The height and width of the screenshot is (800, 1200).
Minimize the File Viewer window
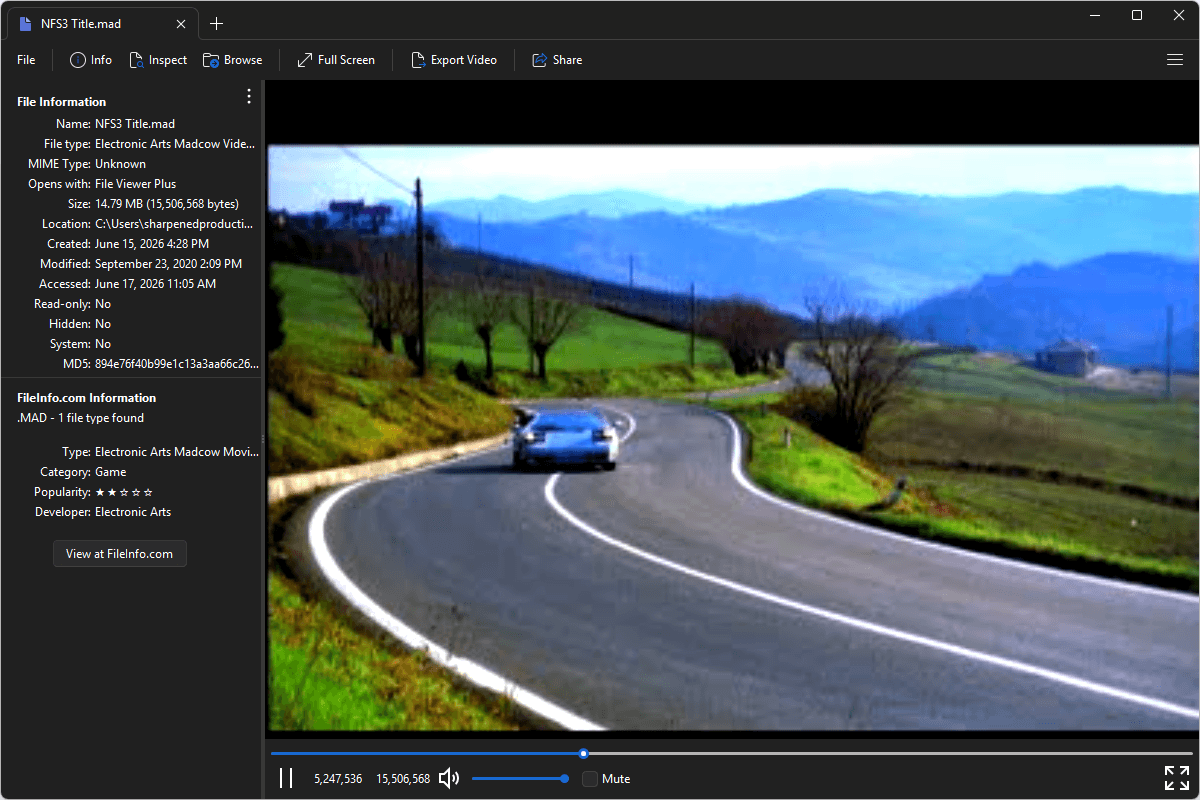tap(1096, 15)
